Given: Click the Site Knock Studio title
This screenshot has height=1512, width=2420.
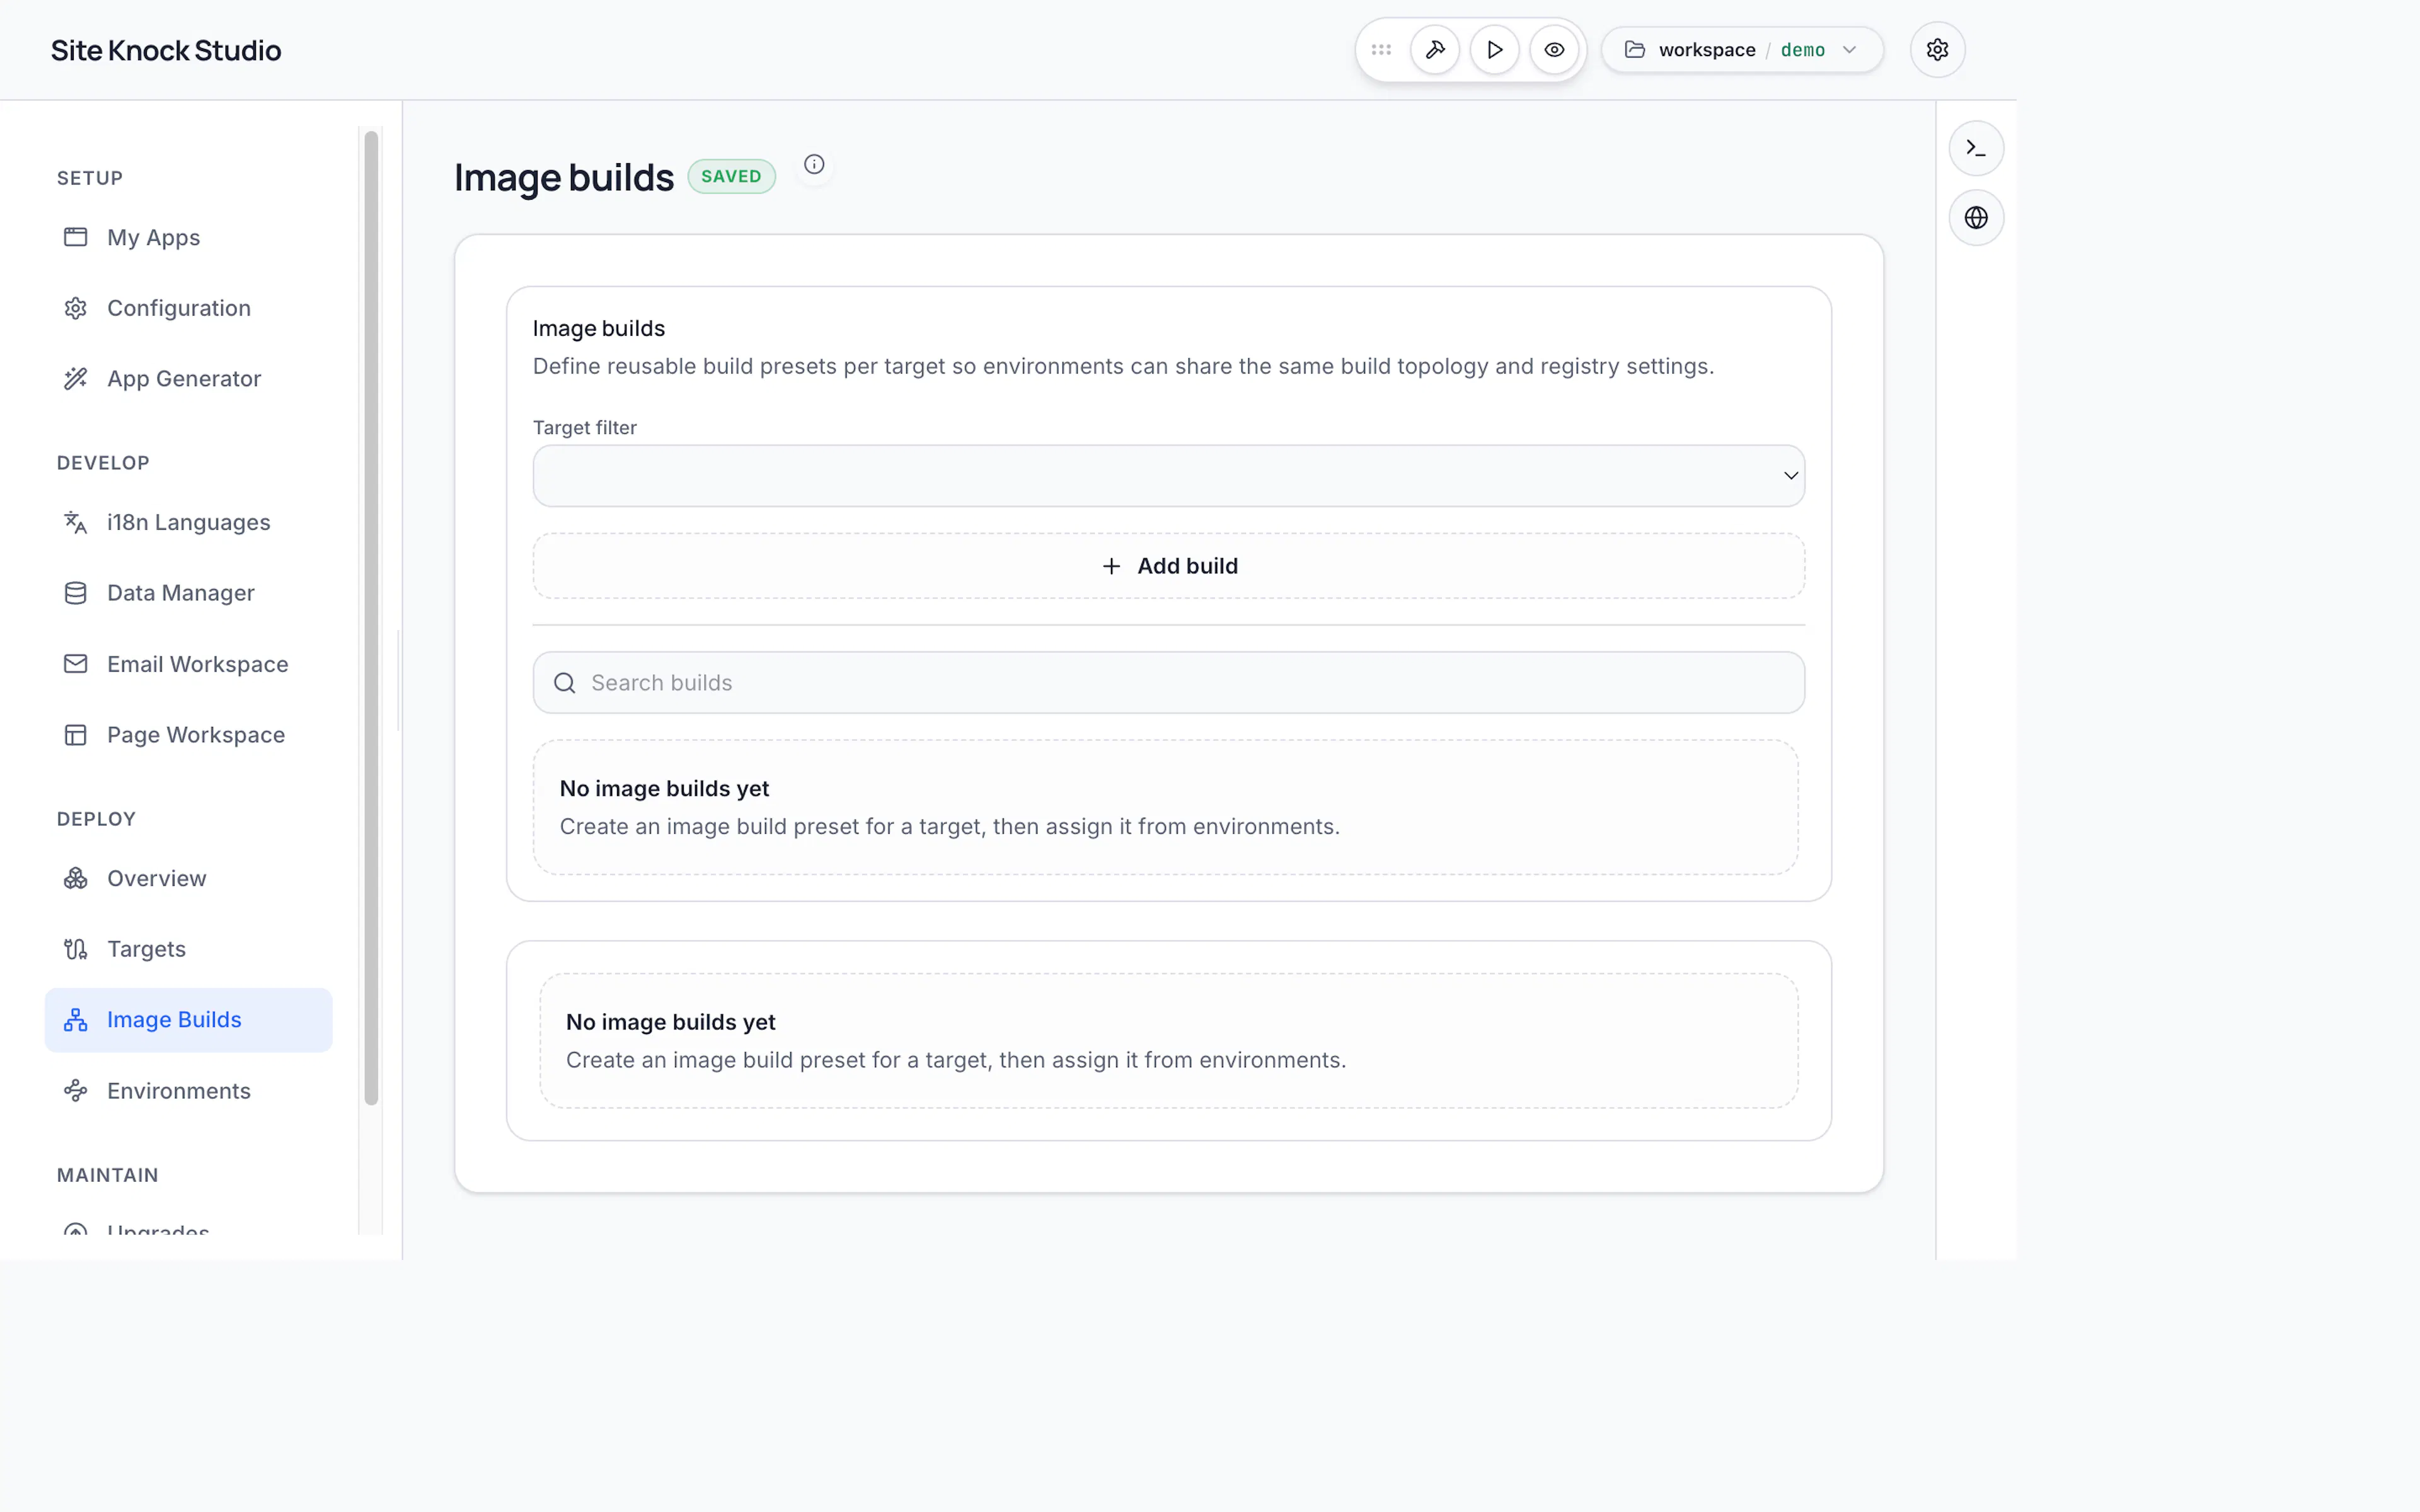Looking at the screenshot, I should tap(166, 50).
